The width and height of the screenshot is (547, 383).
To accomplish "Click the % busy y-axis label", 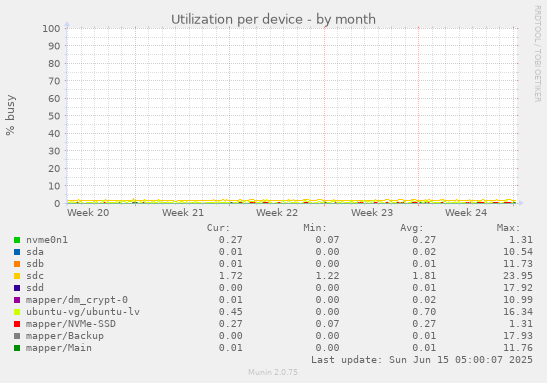I will point(10,115).
